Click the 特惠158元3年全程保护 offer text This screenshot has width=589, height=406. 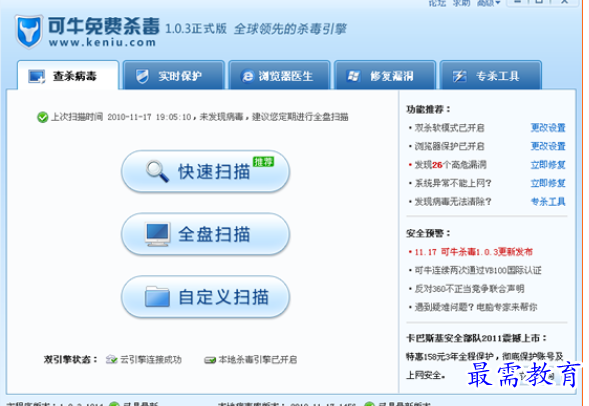click(x=450, y=356)
